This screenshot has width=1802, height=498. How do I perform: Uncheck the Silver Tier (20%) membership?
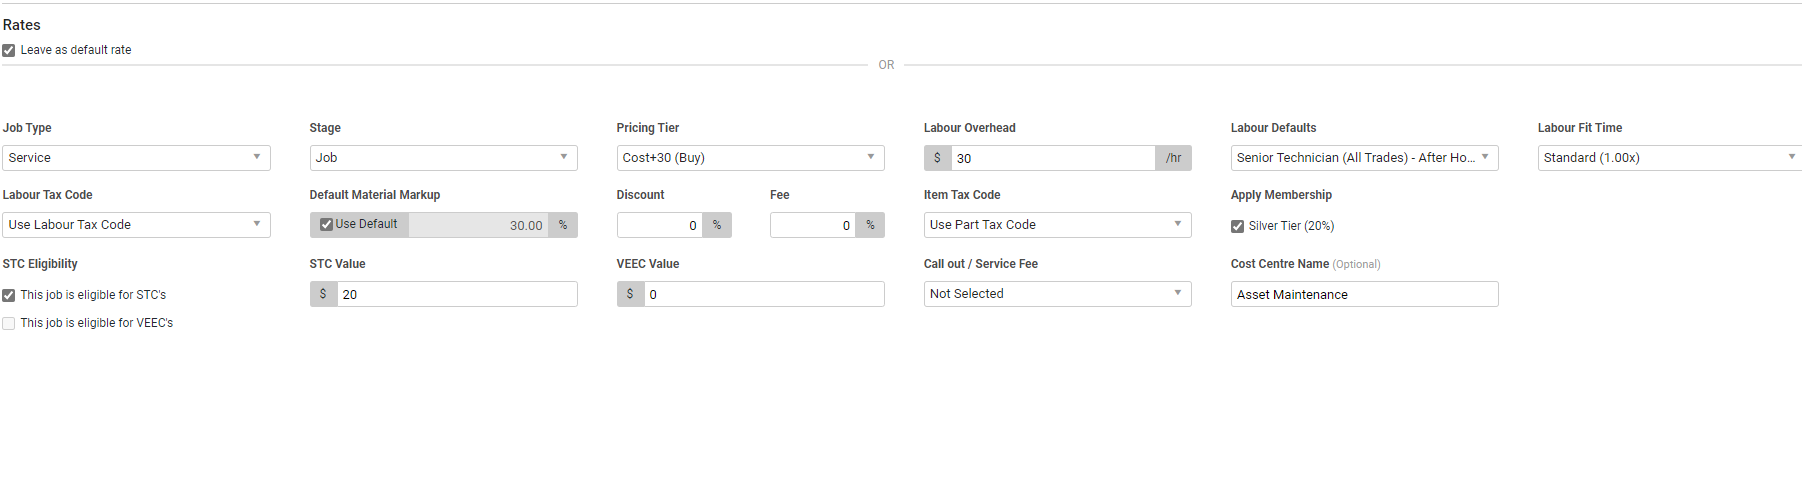coord(1238,226)
